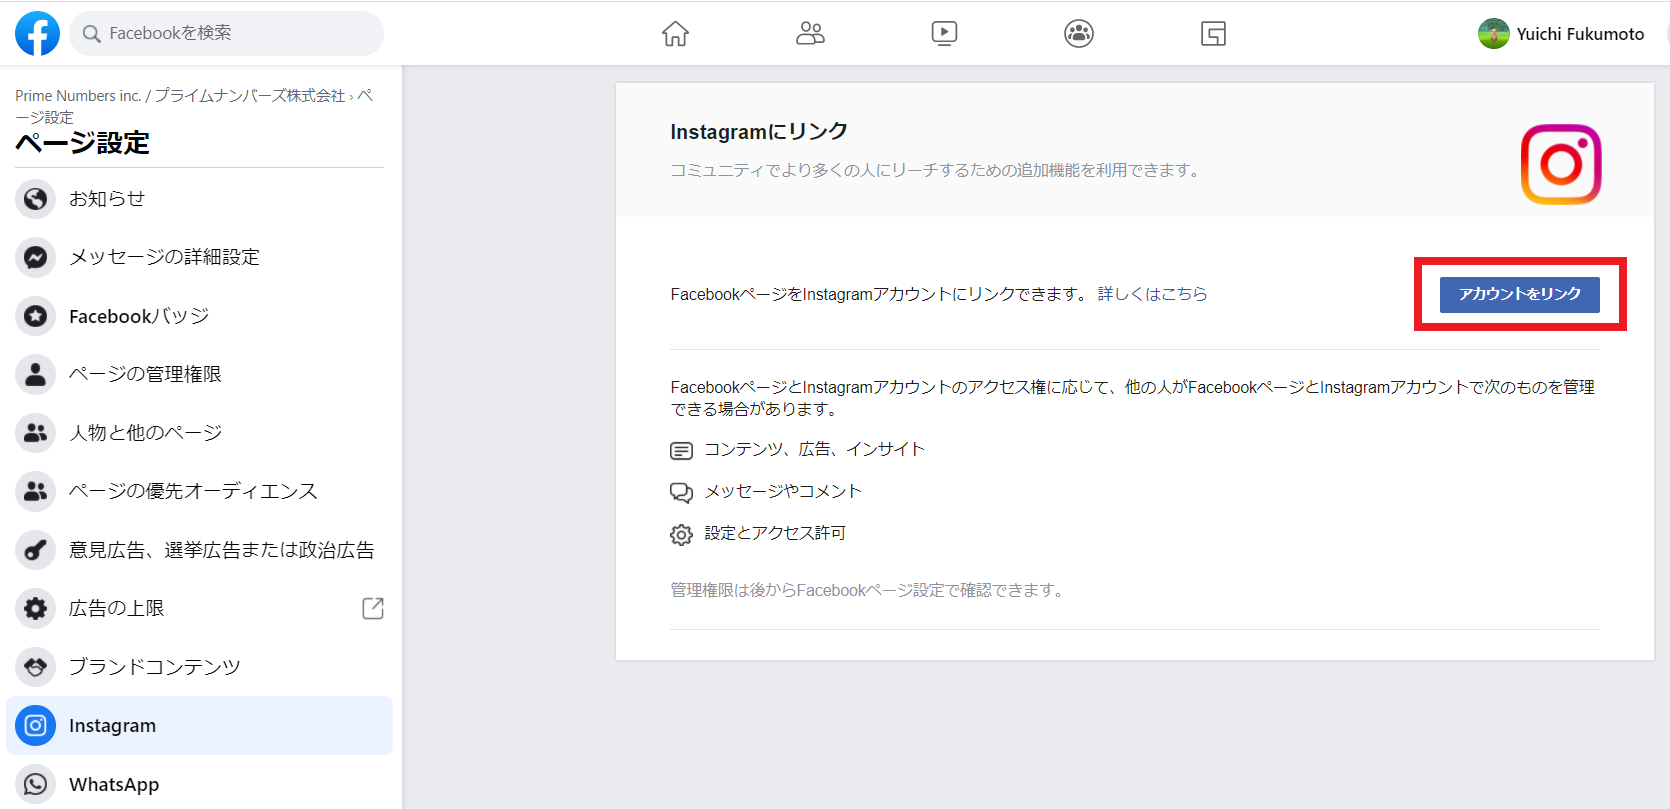Click the star badge icon for Facebookバッジ
The width and height of the screenshot is (1670, 809).
click(x=35, y=316)
